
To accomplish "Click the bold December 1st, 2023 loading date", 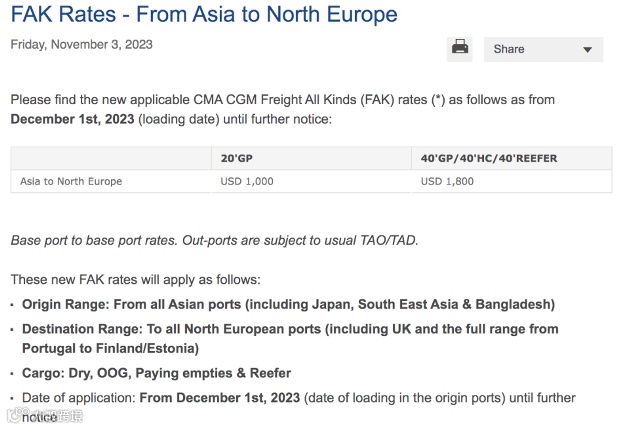I will 72,119.
